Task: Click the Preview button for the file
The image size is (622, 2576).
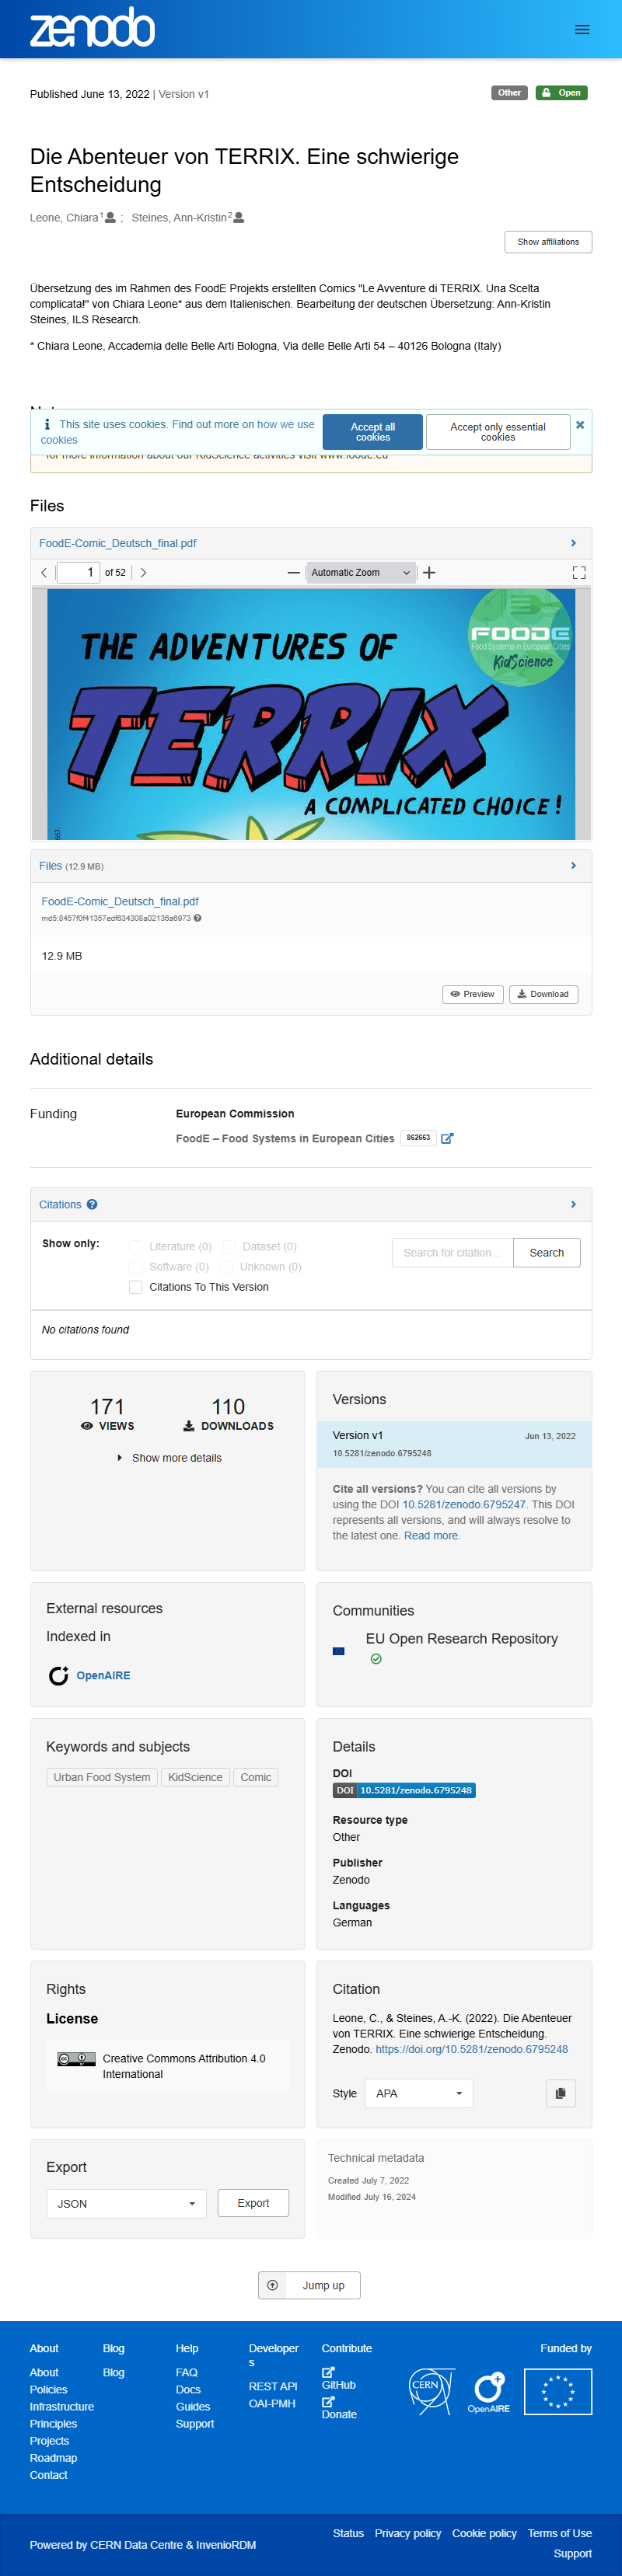Action: click(473, 994)
